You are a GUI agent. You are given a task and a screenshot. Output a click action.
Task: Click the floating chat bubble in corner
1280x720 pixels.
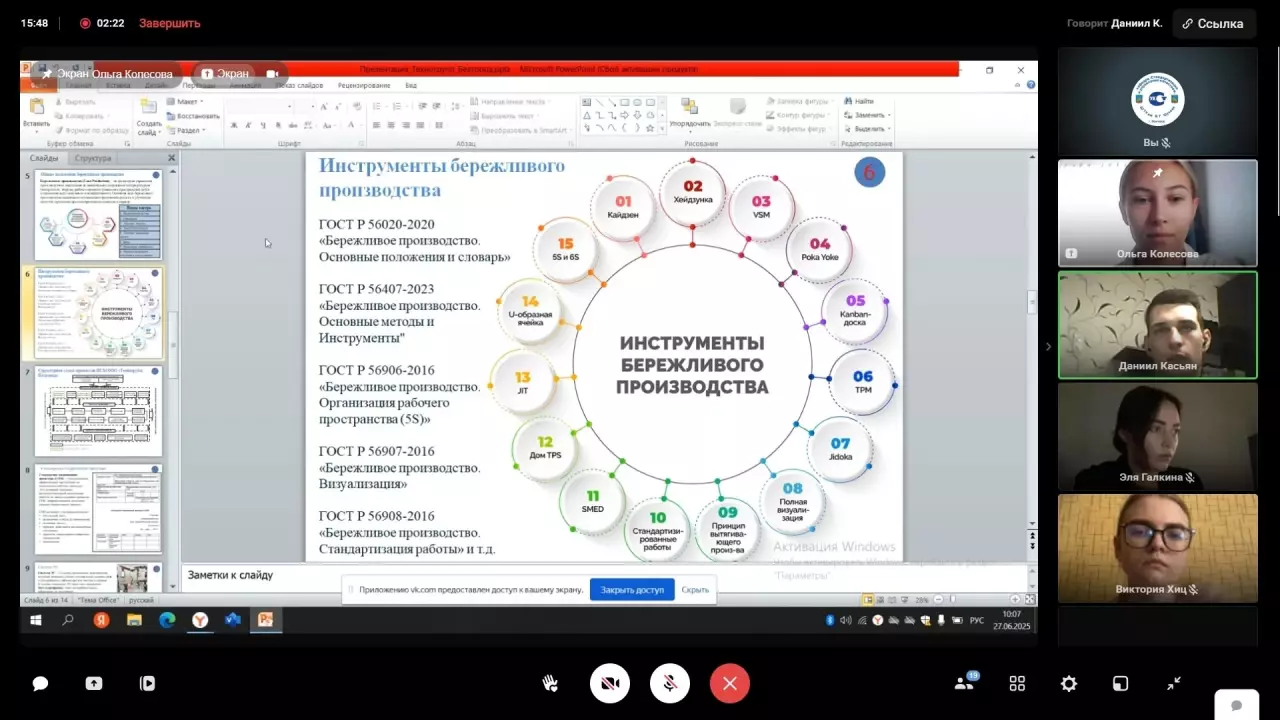tap(1237, 705)
